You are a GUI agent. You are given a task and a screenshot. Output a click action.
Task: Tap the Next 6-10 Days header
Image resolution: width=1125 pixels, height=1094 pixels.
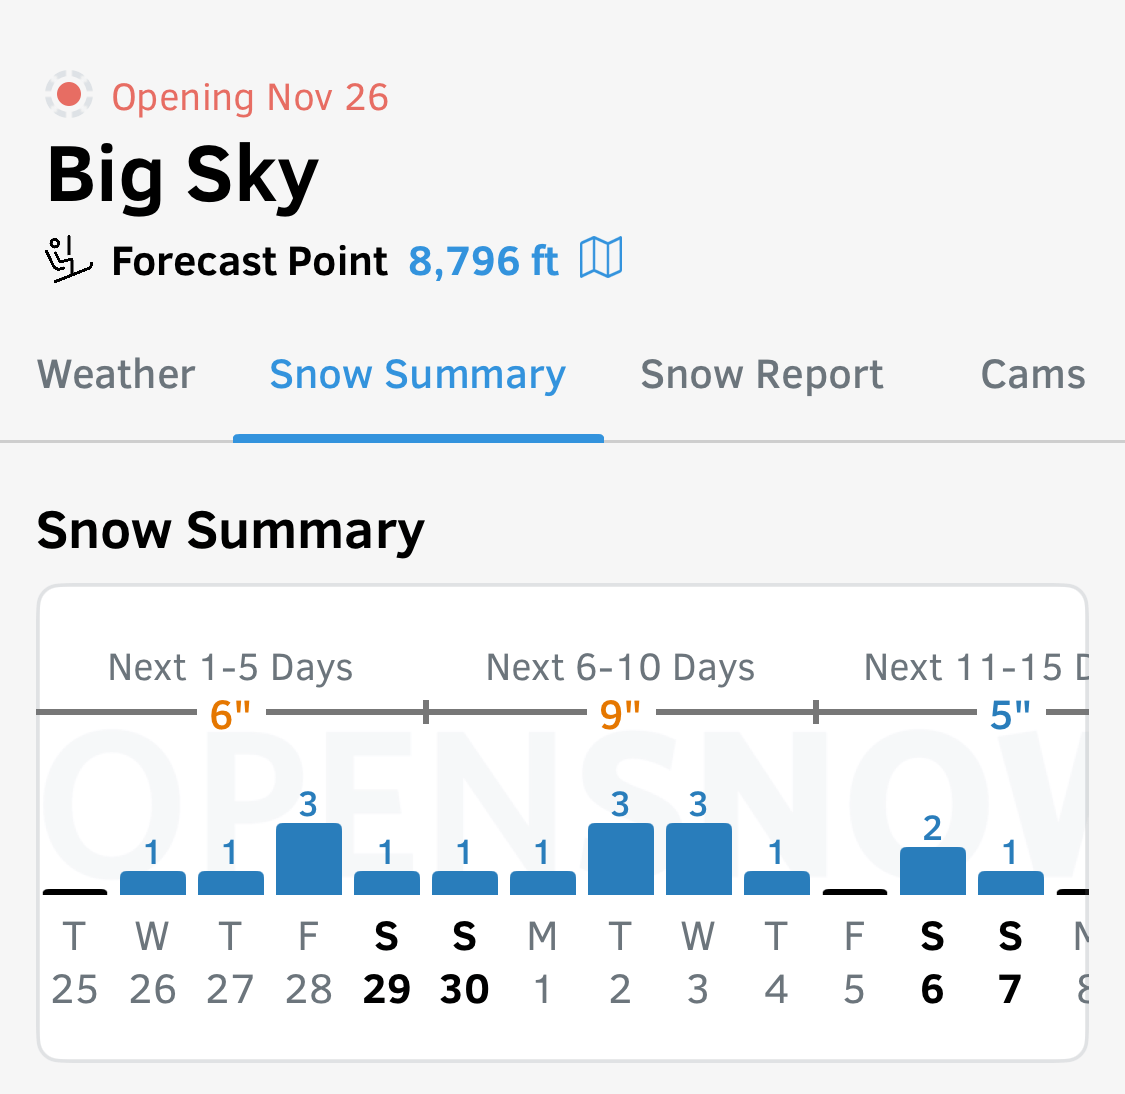[x=620, y=667]
